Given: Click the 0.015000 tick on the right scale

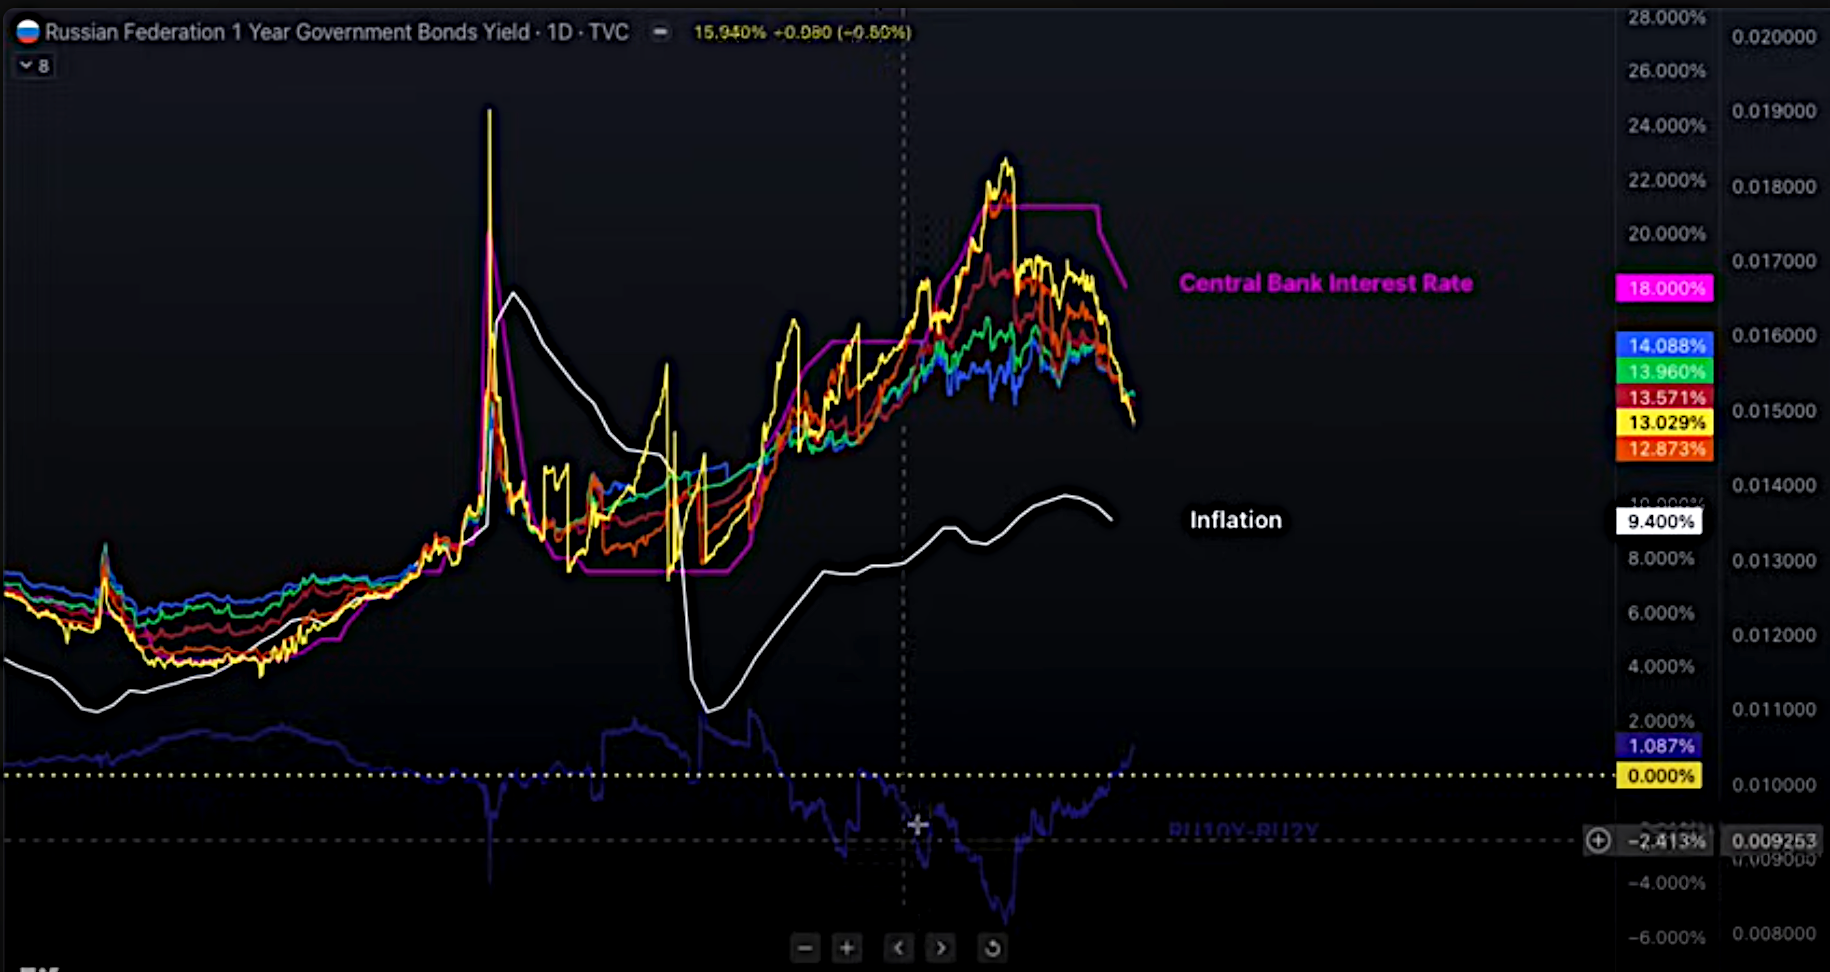Looking at the screenshot, I should [1774, 411].
